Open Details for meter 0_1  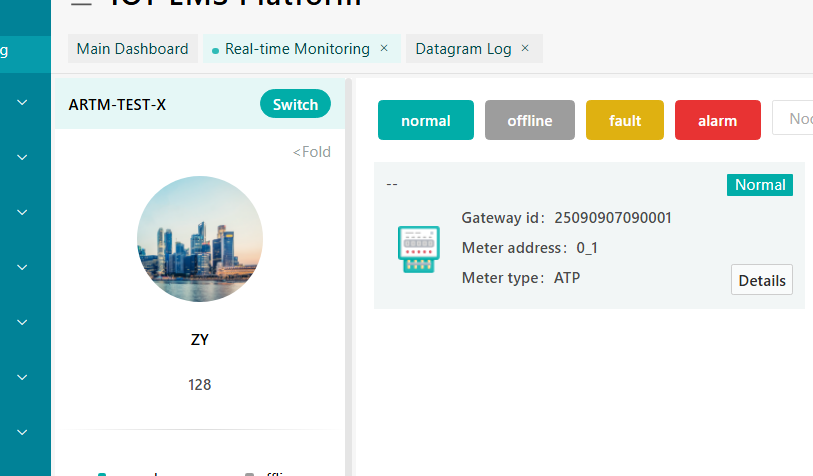[761, 280]
